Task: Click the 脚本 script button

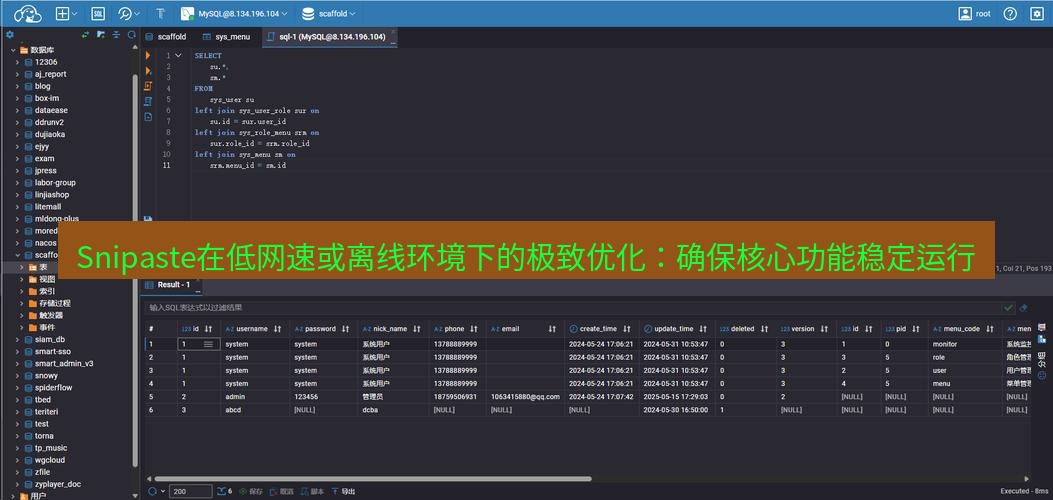Action: tap(313, 491)
